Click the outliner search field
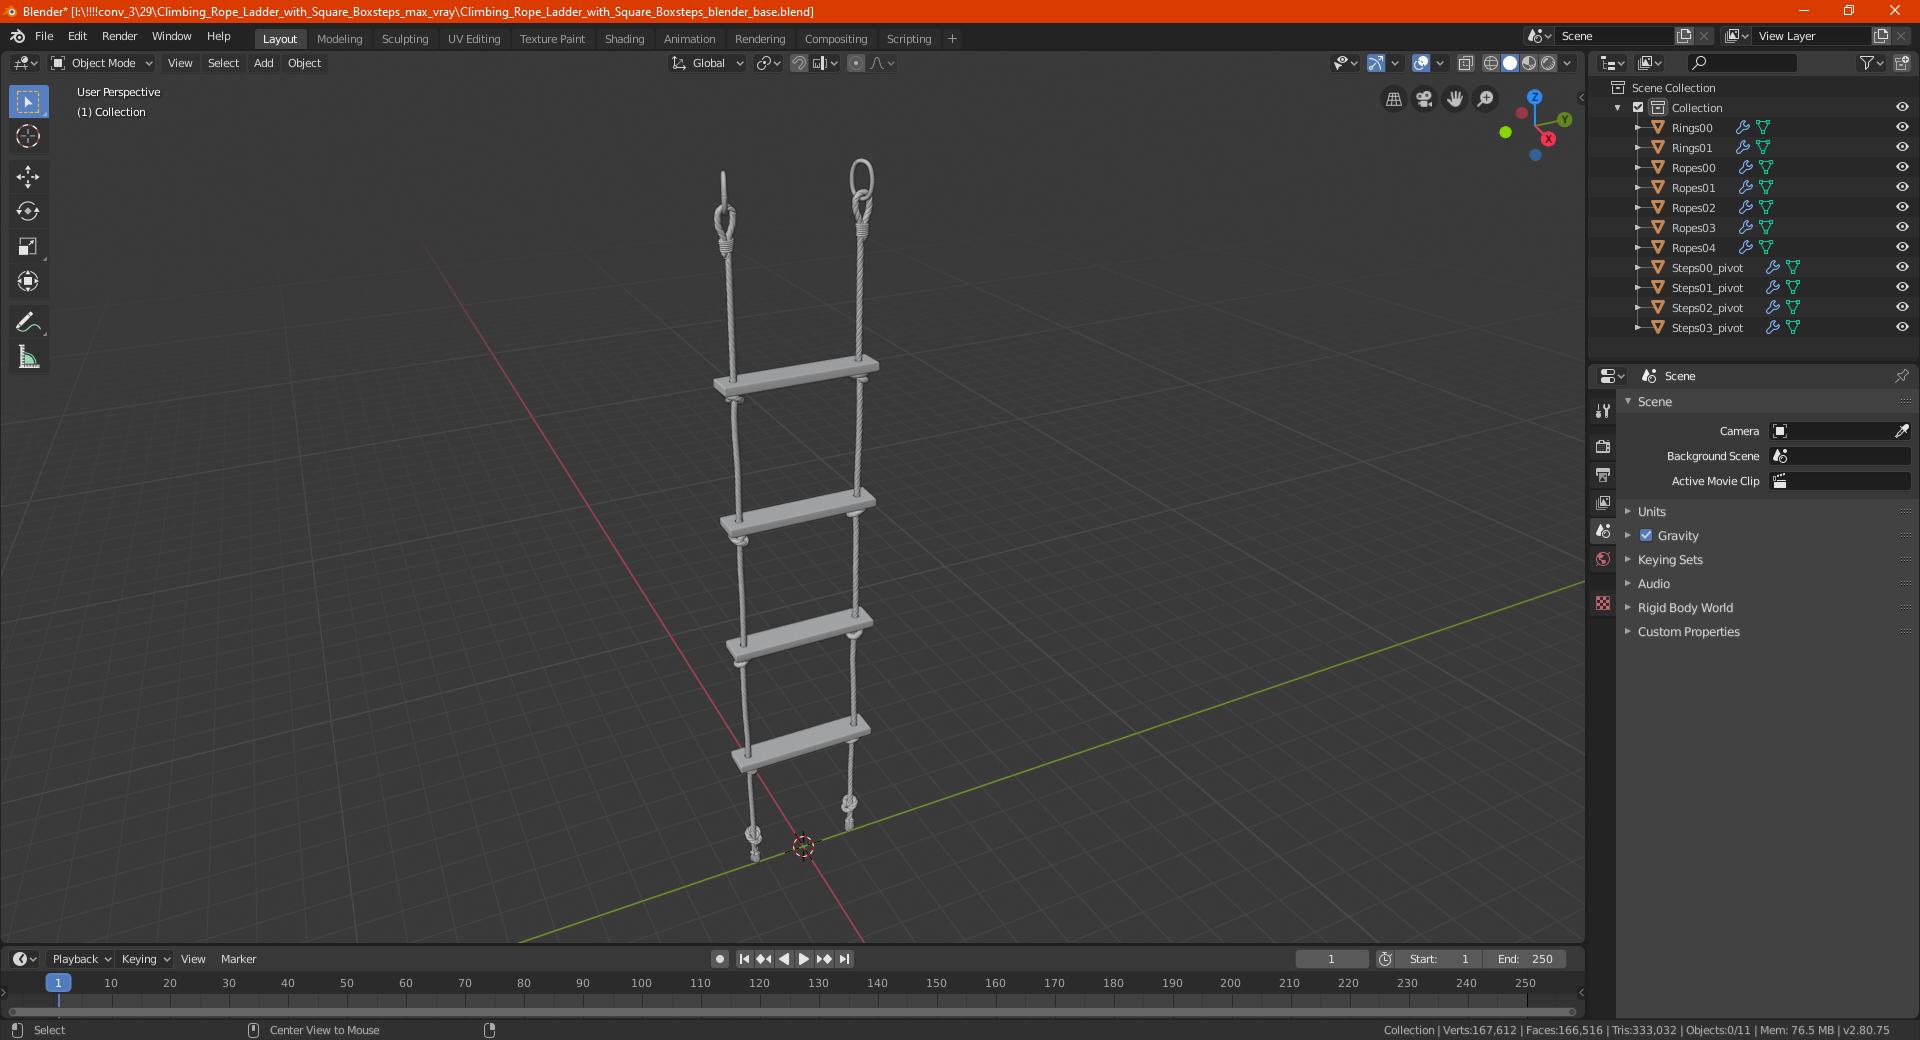The height and width of the screenshot is (1040, 1920). (1742, 63)
